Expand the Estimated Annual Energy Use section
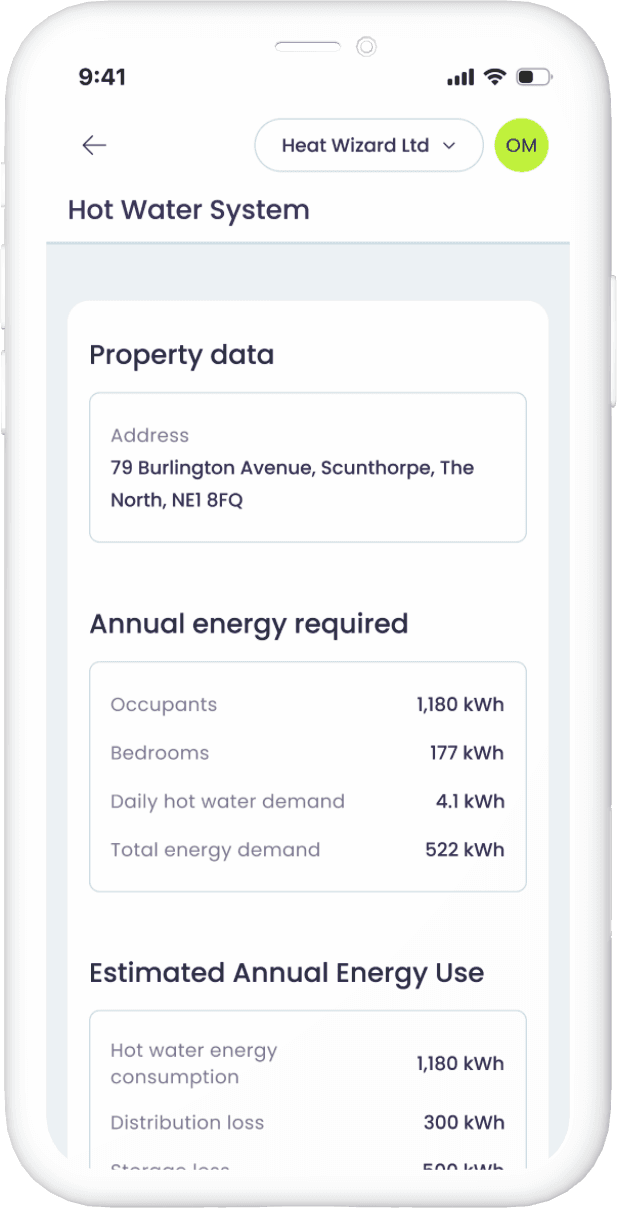The height and width of the screenshot is (1208, 617). pyautogui.click(x=286, y=972)
